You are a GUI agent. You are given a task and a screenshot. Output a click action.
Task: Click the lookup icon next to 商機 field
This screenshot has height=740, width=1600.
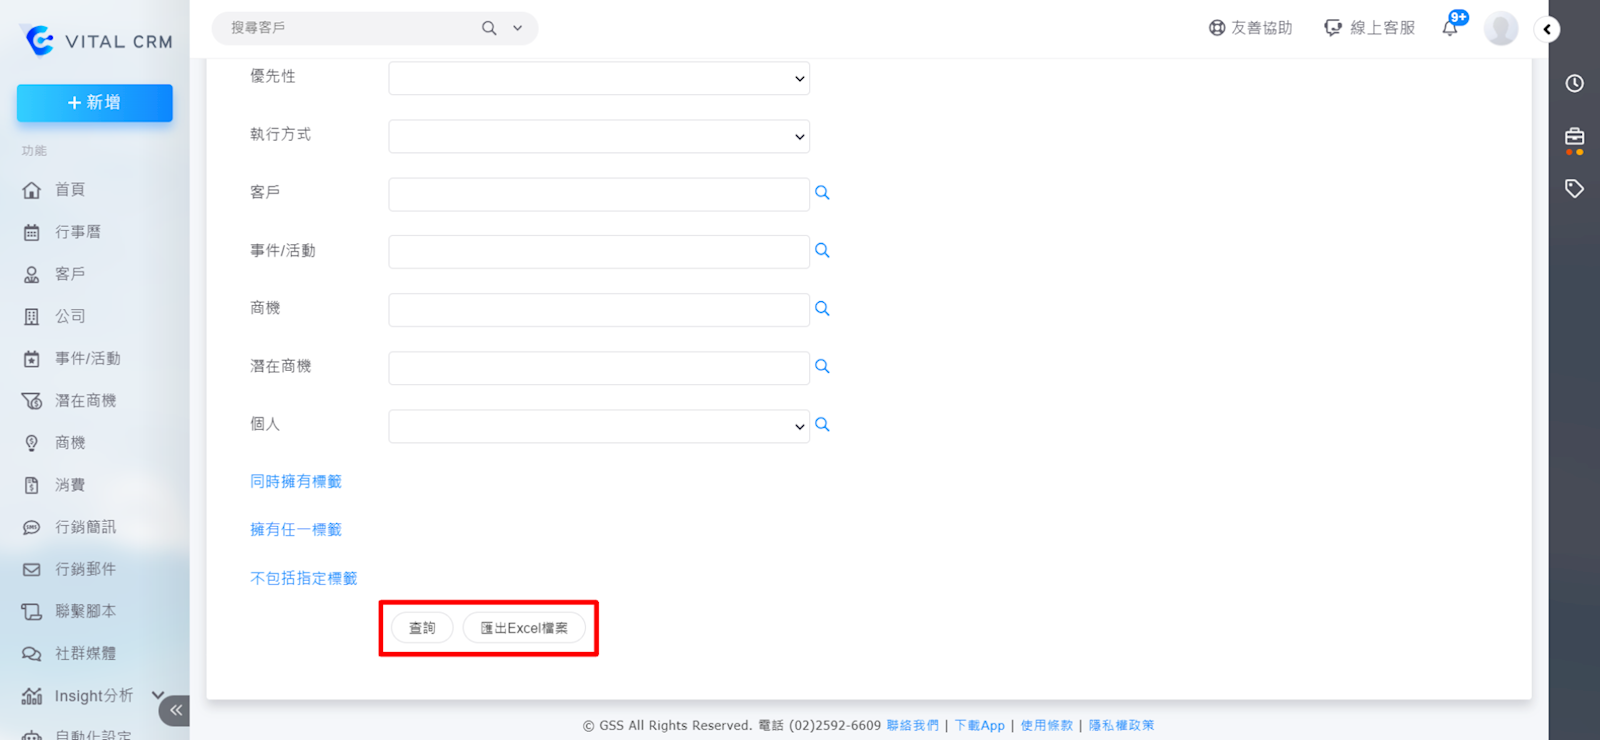(x=822, y=309)
